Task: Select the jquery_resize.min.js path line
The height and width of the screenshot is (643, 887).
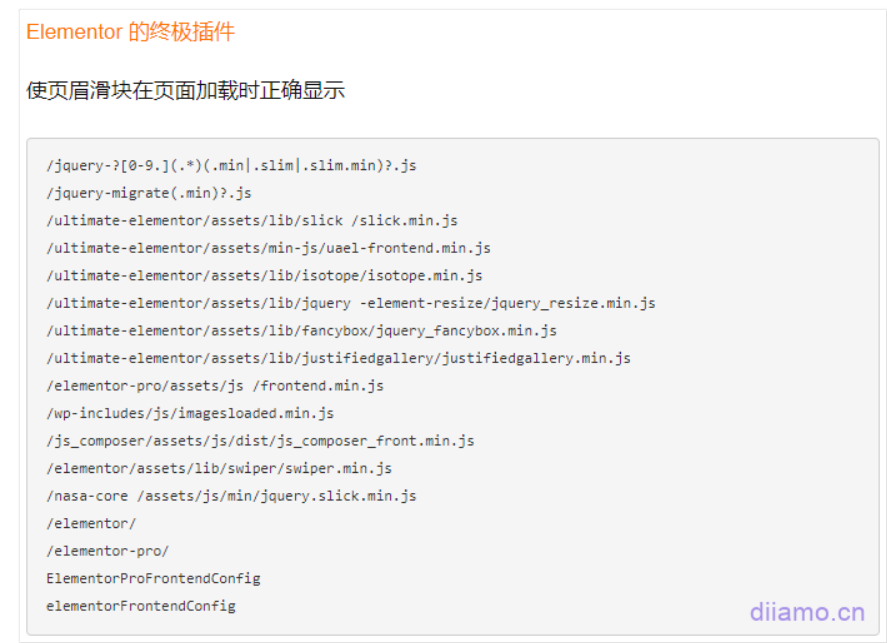Action: click(x=350, y=303)
